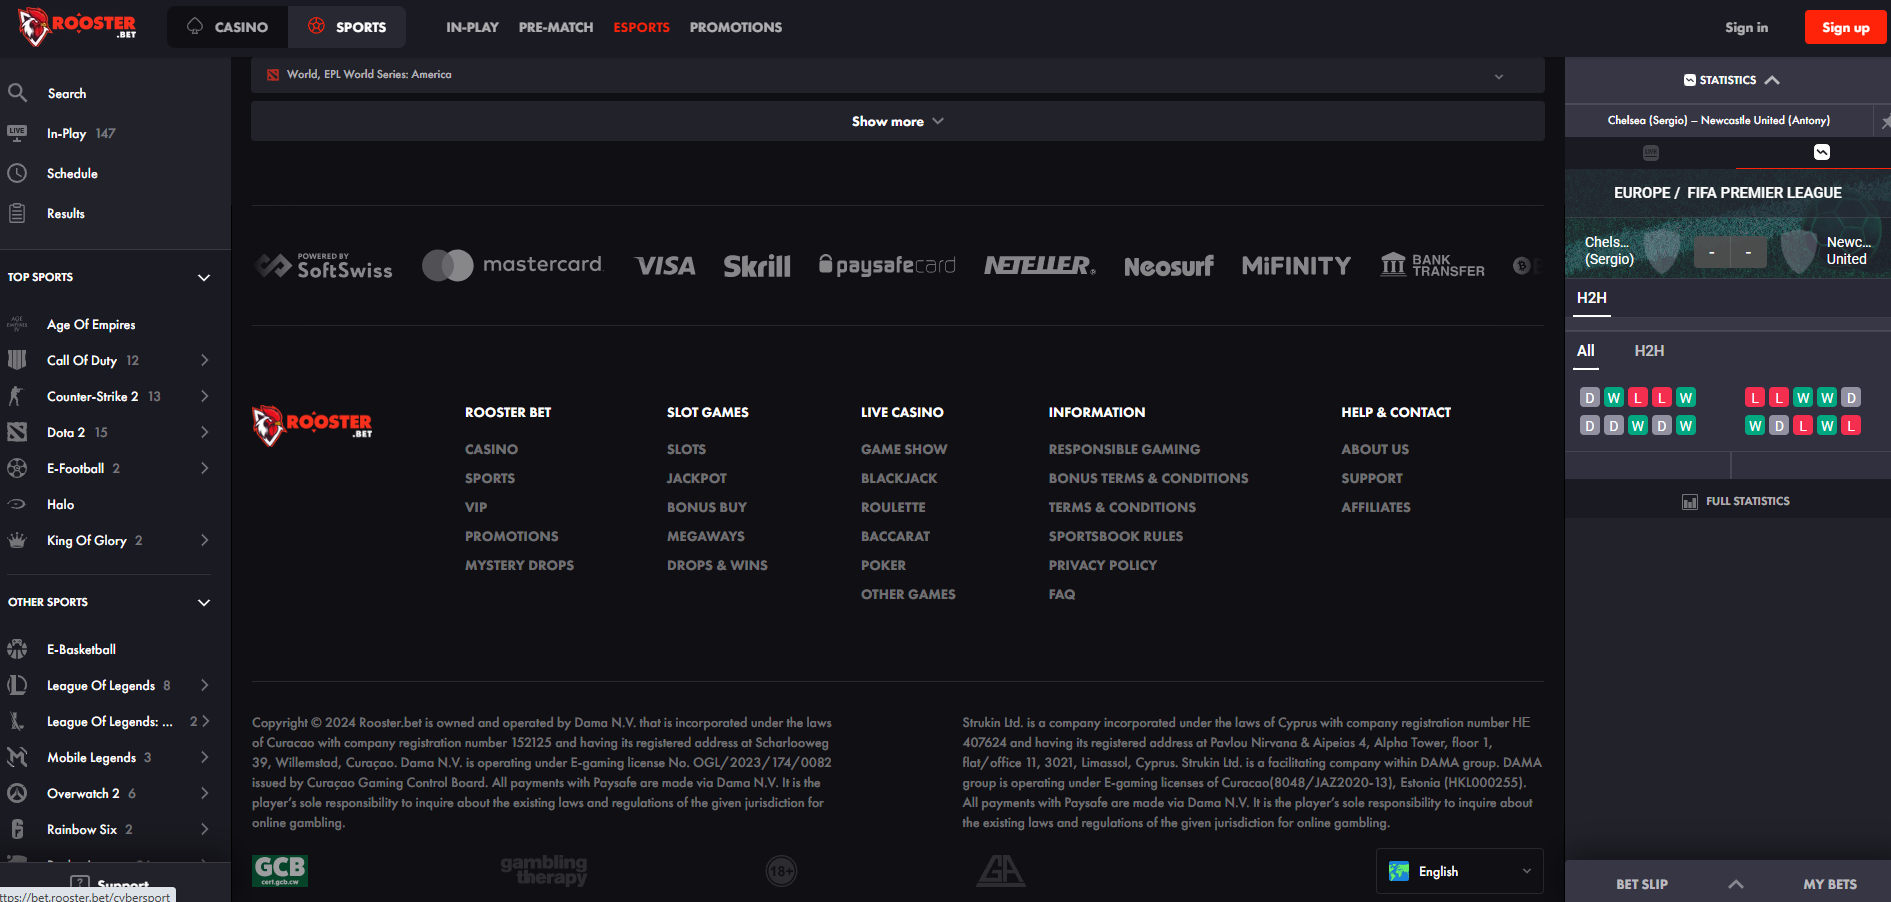Click the Full Statistics chart icon
The height and width of the screenshot is (902, 1891).
(x=1690, y=502)
